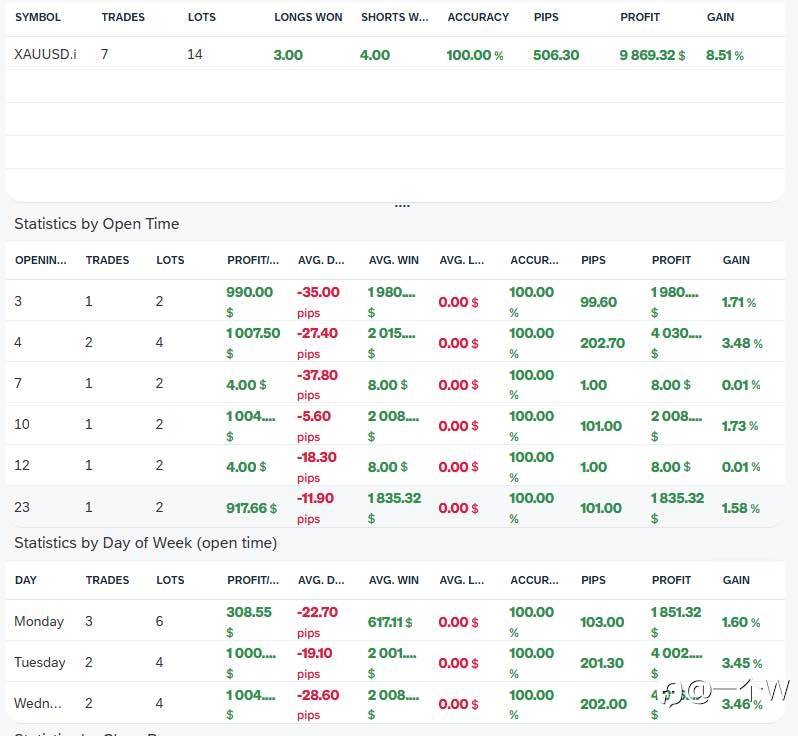
Task: Sort open time table by OPENIN... column
Action: pyautogui.click(x=41, y=260)
